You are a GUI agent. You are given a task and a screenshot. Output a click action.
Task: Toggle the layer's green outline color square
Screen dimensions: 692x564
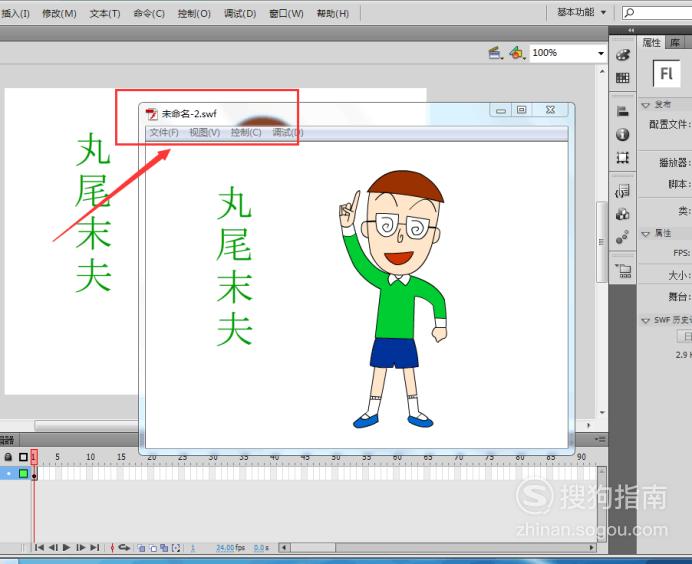pyautogui.click(x=23, y=474)
